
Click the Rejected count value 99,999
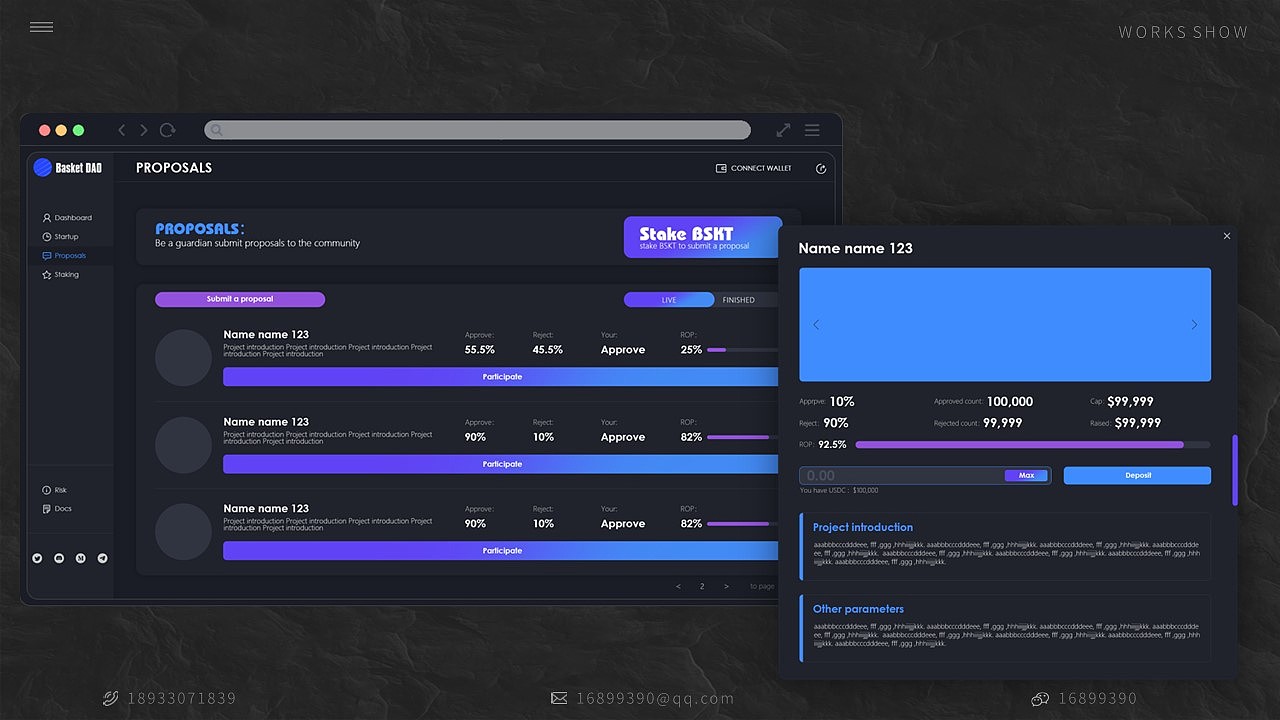point(1003,423)
